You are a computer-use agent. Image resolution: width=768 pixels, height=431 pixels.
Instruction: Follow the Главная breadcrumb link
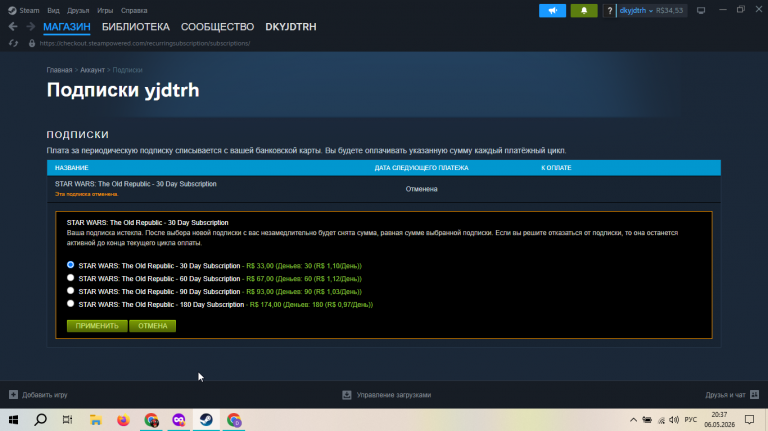[59, 70]
